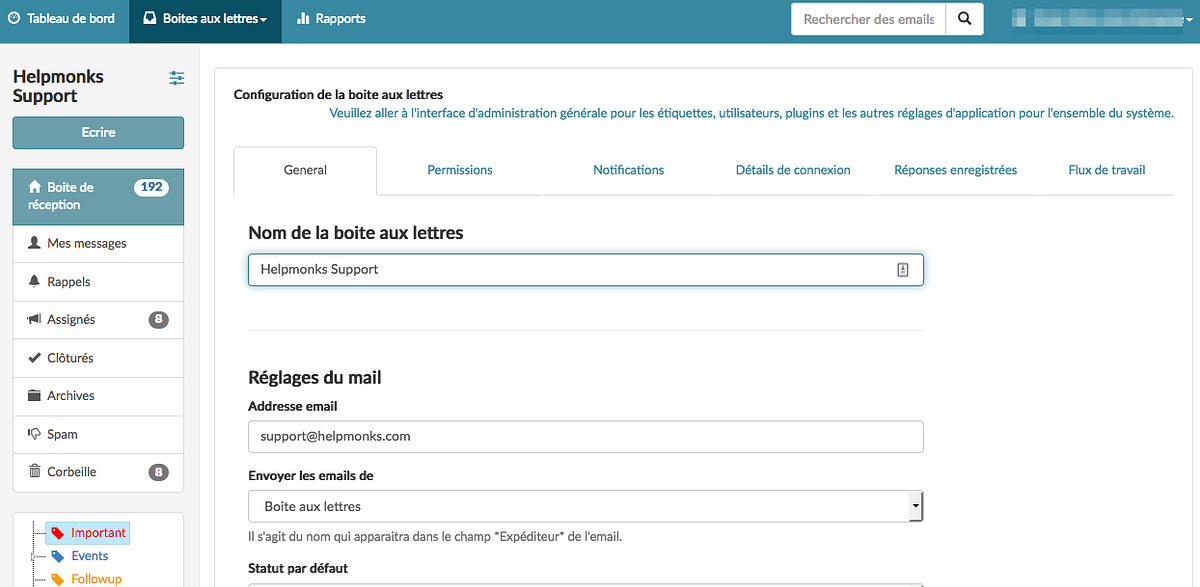1200x587 pixels.
Task: Open the Spam folder
Action: 98,434
